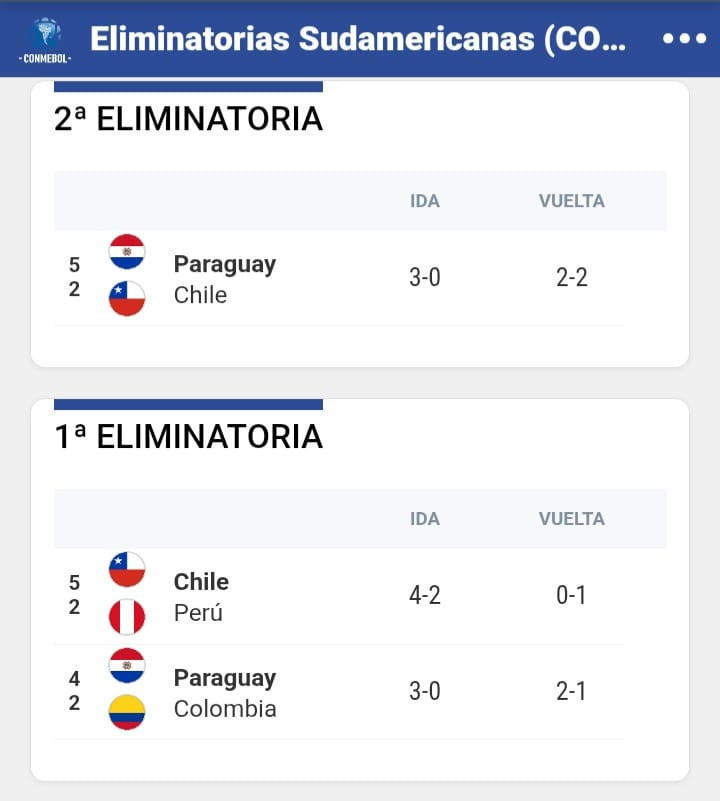Screen dimensions: 720x801
Task: Tap the Eliminatorias Sudamericanas header title
Action: pyautogui.click(x=358, y=39)
